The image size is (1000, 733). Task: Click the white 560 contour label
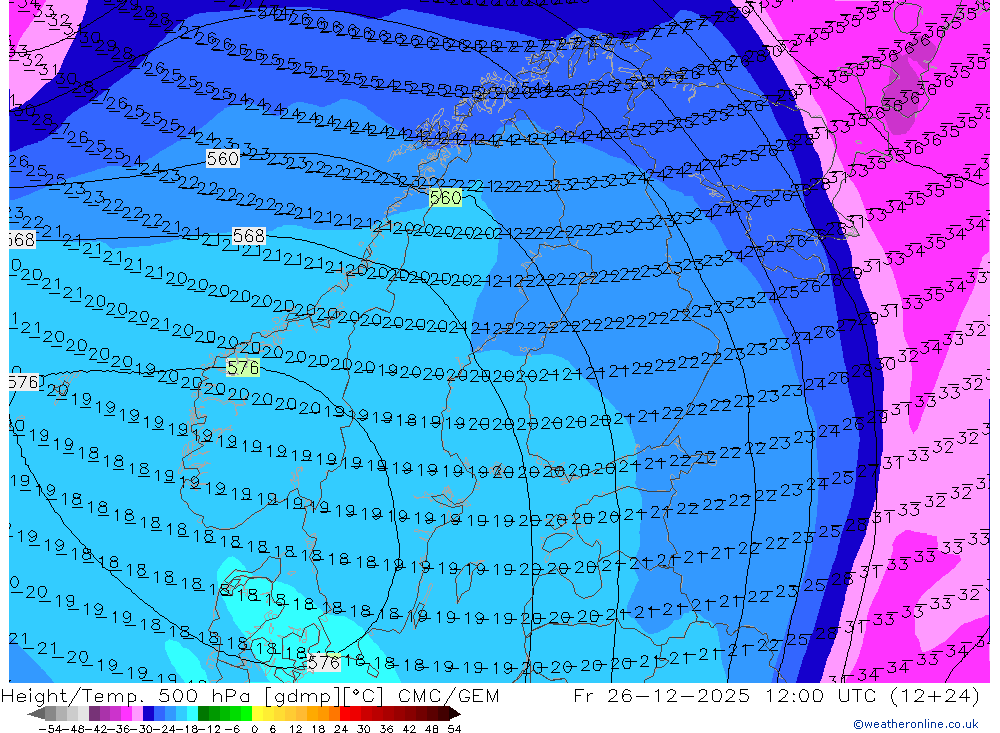click(223, 158)
